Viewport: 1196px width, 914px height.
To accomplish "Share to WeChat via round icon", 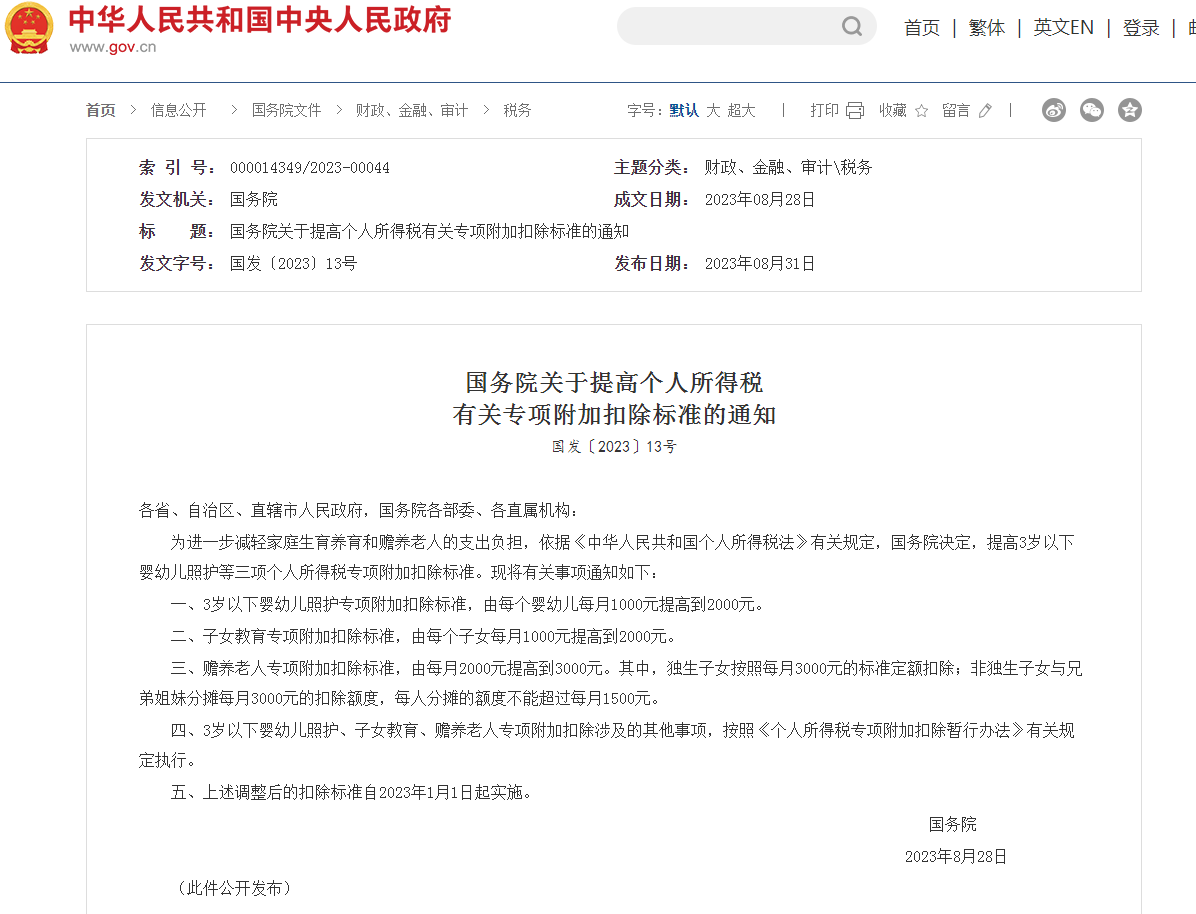I will (x=1092, y=111).
